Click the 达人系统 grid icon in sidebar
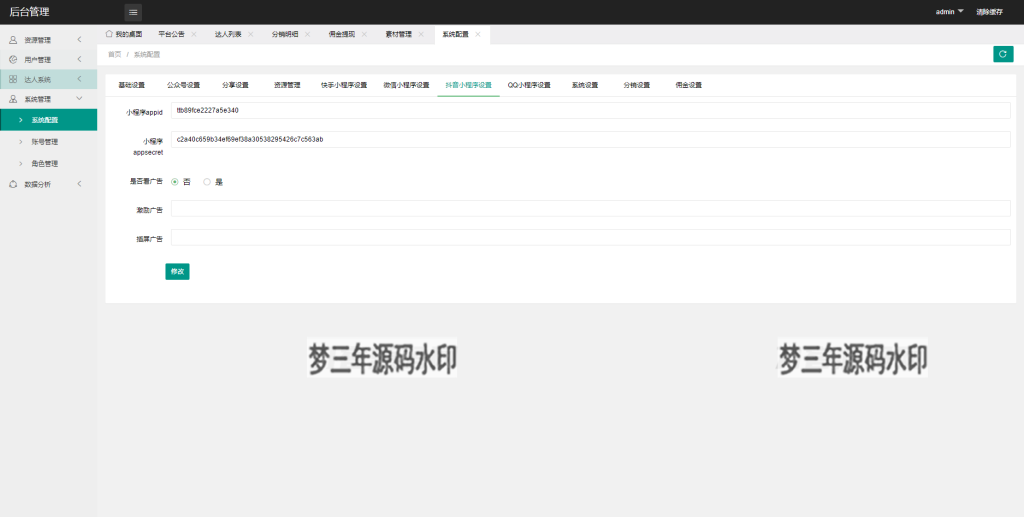 coord(13,79)
